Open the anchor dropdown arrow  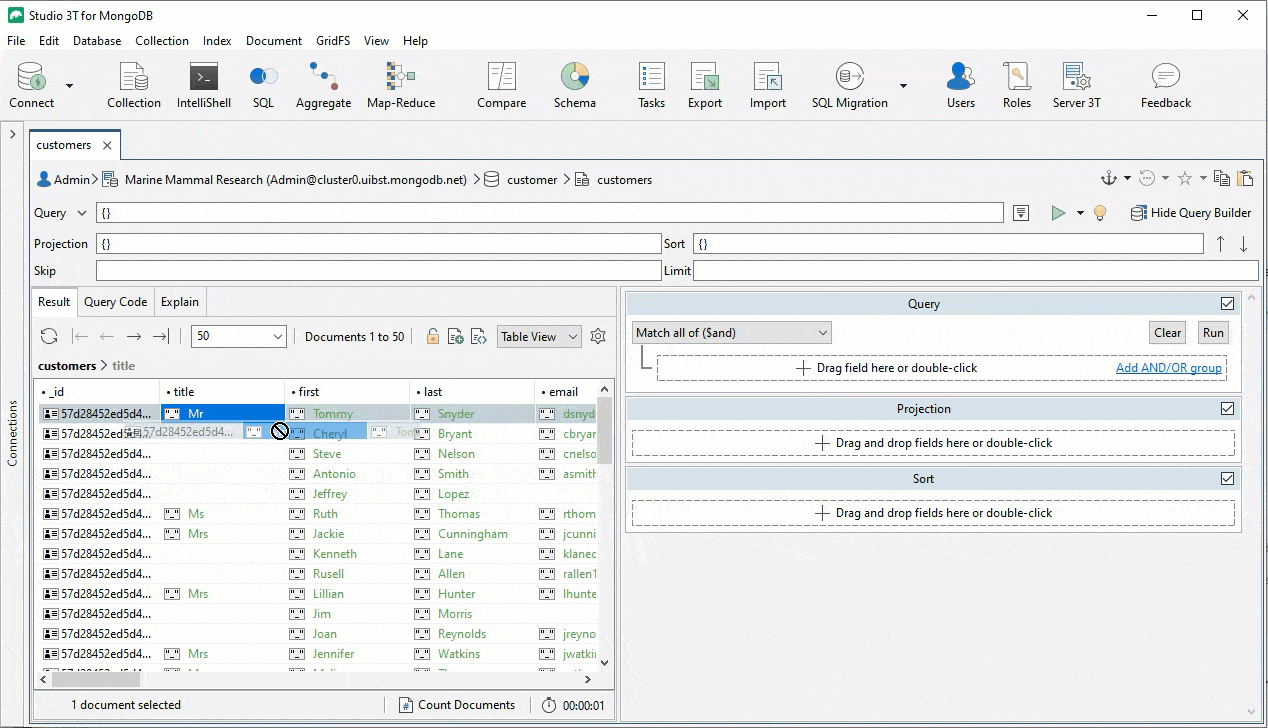[1127, 178]
